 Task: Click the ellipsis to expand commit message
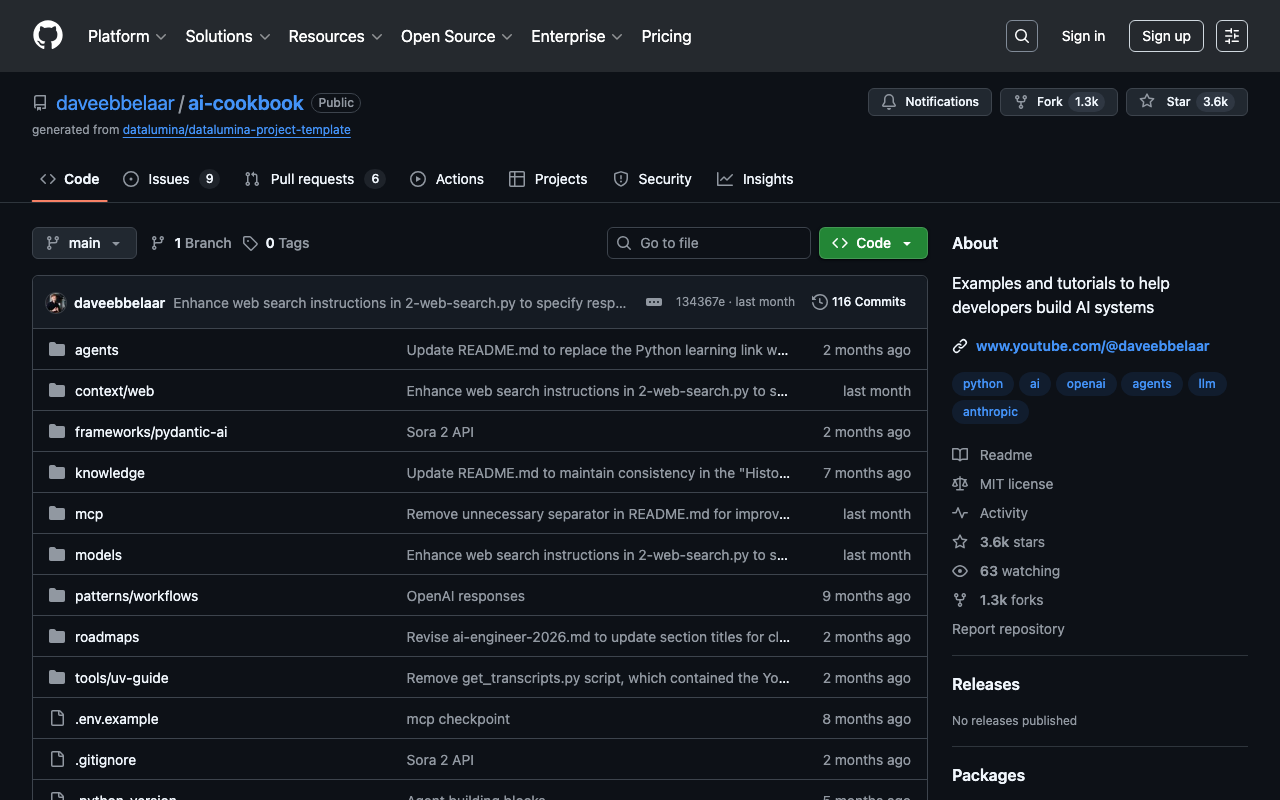(654, 302)
